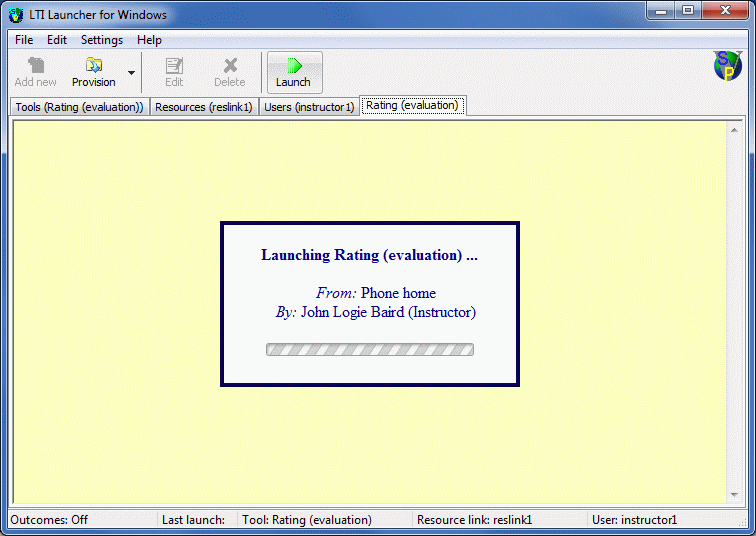The image size is (756, 536).
Task: Switch to Users (instructor1) tab
Action: [309, 107]
